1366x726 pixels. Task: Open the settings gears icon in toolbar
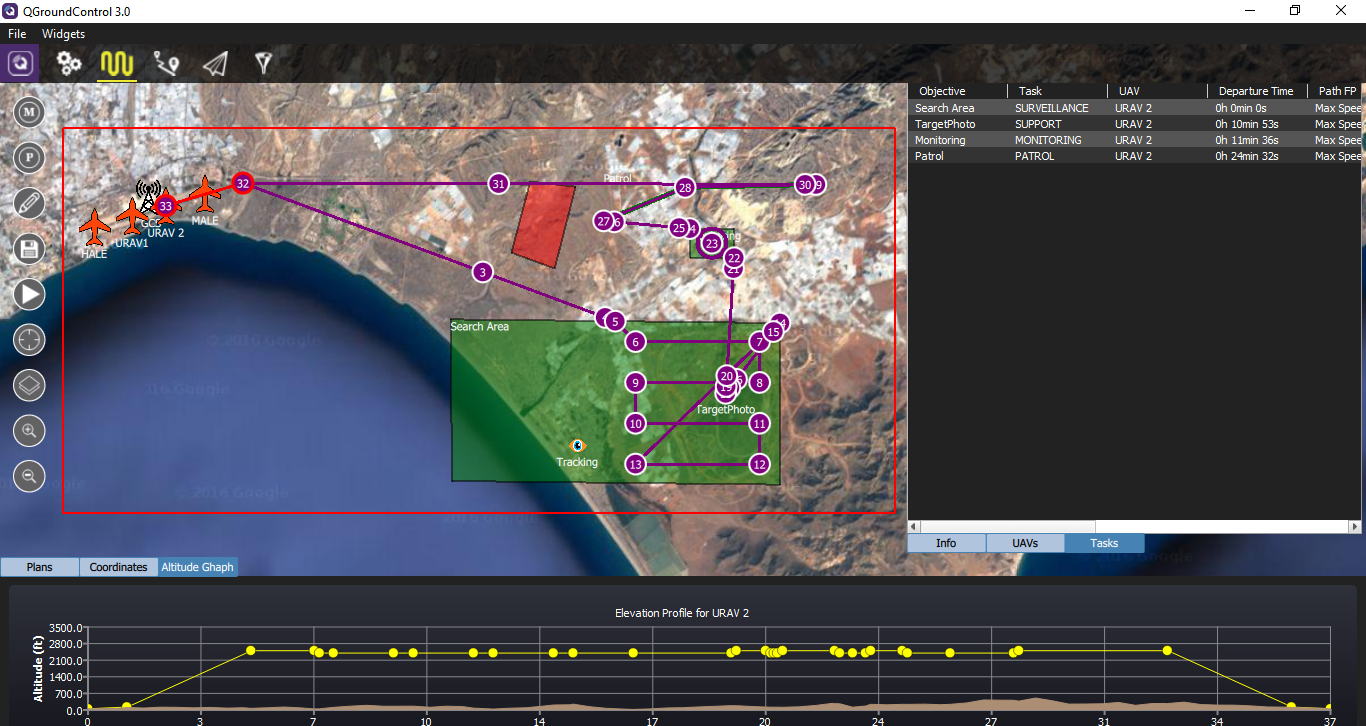68,64
